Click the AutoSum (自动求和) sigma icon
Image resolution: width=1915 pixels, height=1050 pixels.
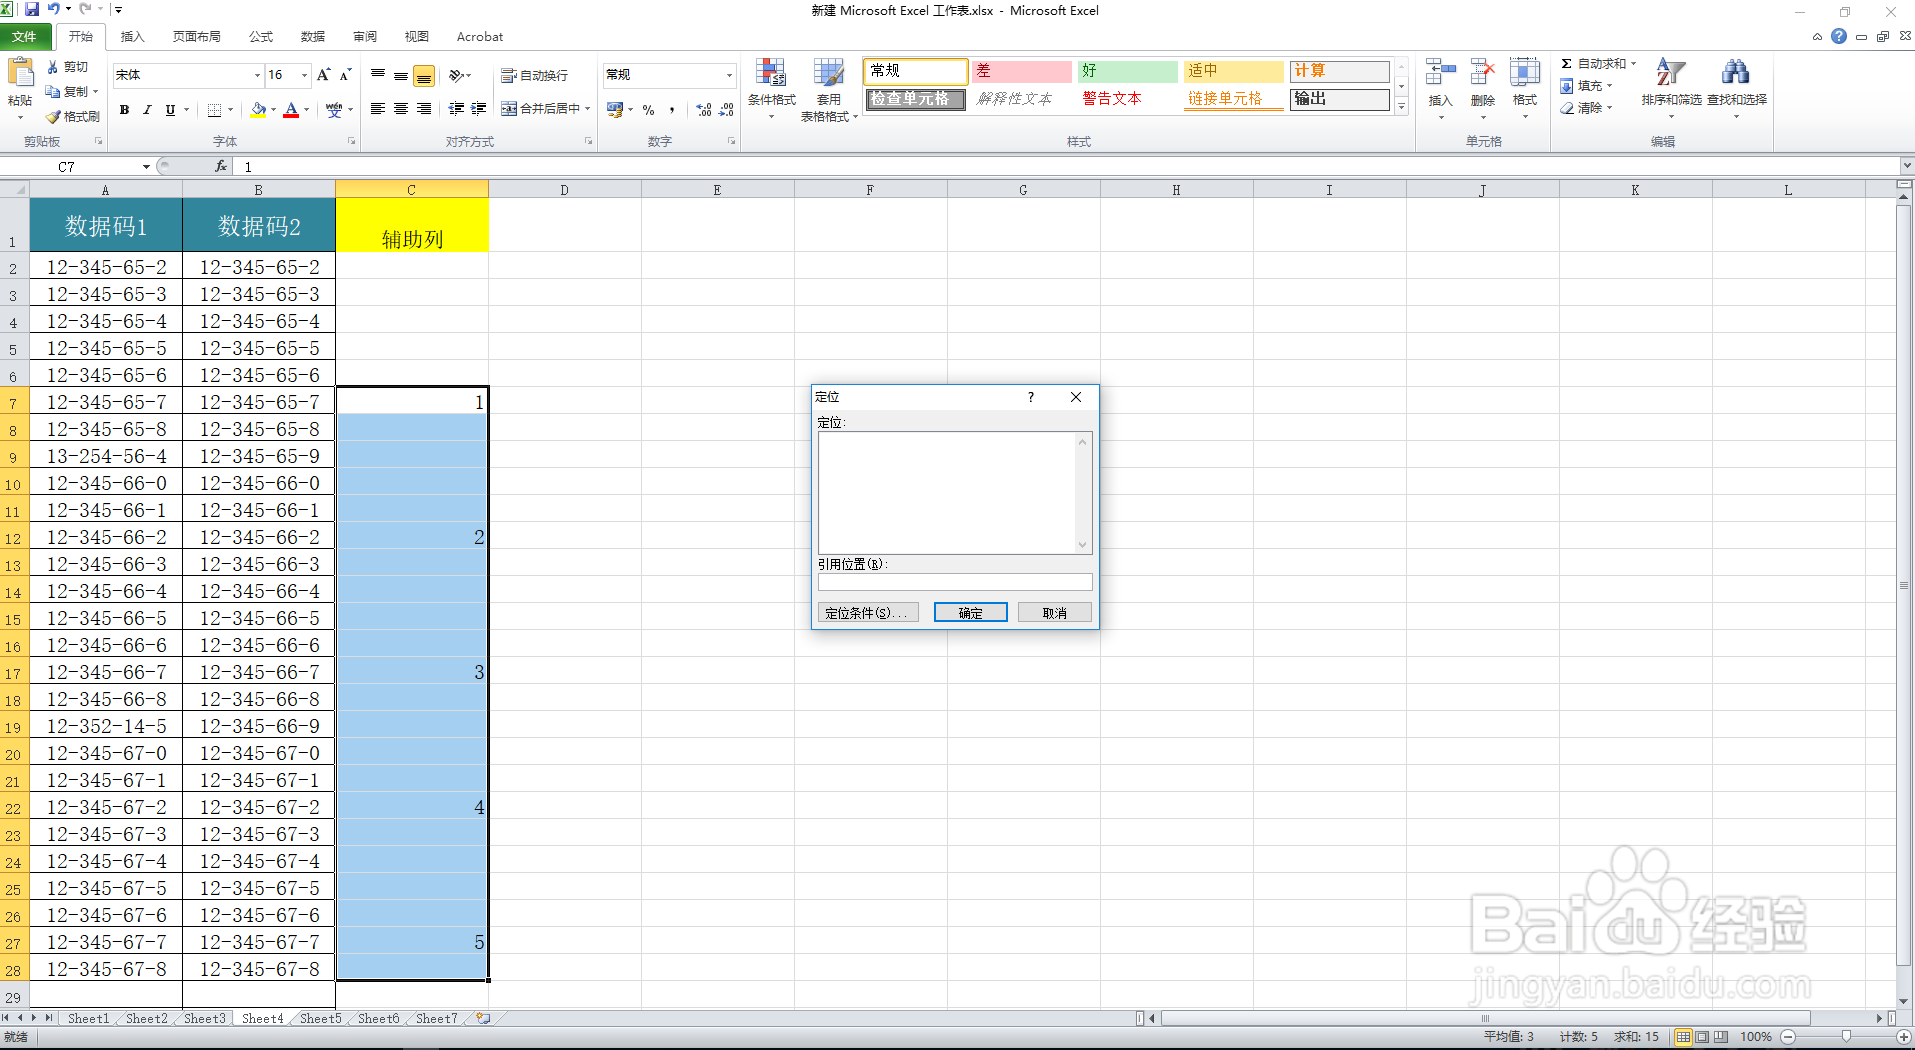click(x=1567, y=64)
